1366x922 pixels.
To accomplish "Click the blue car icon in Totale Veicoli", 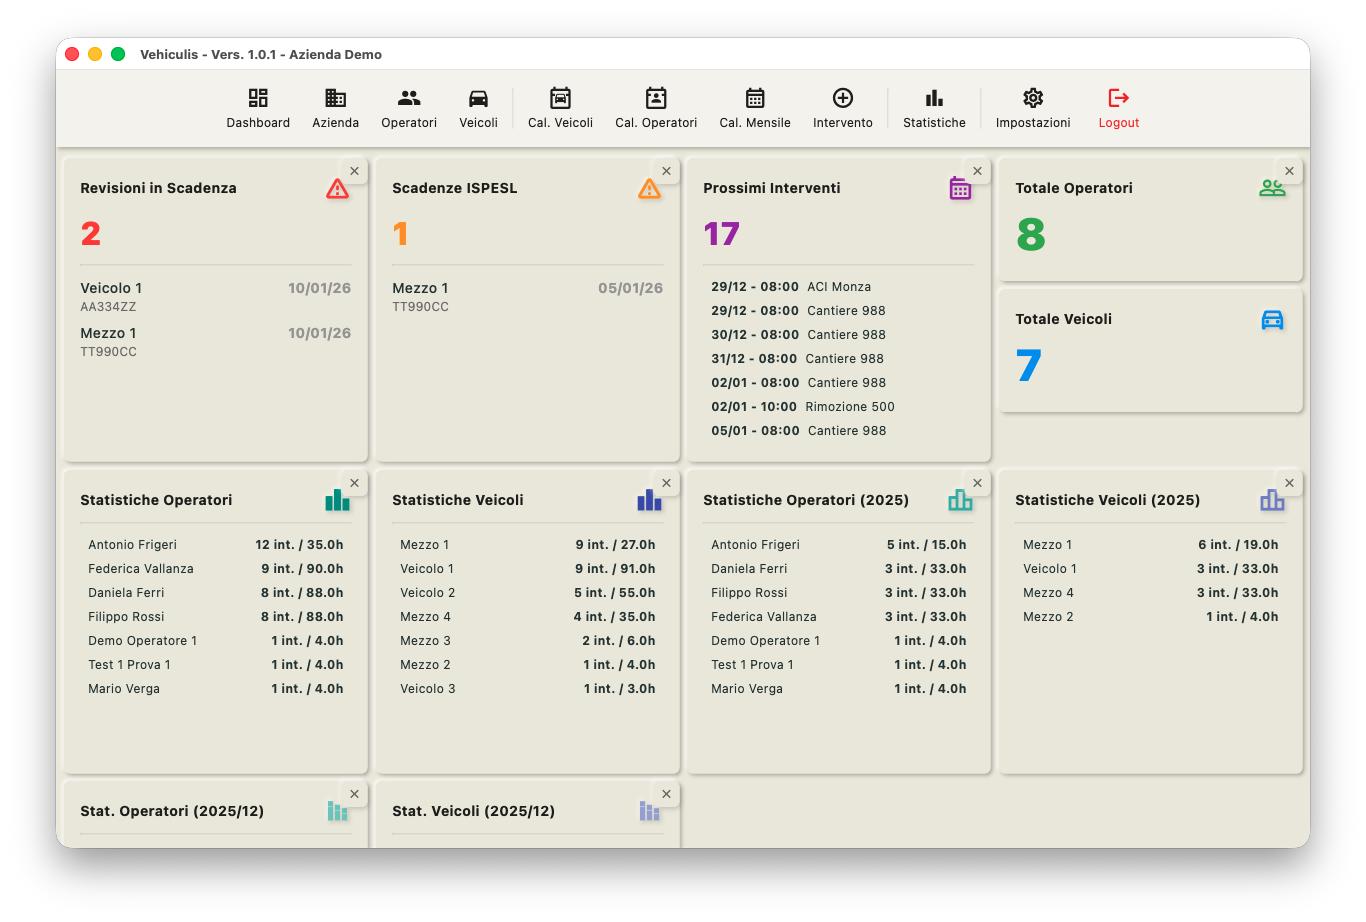I will [1272, 320].
